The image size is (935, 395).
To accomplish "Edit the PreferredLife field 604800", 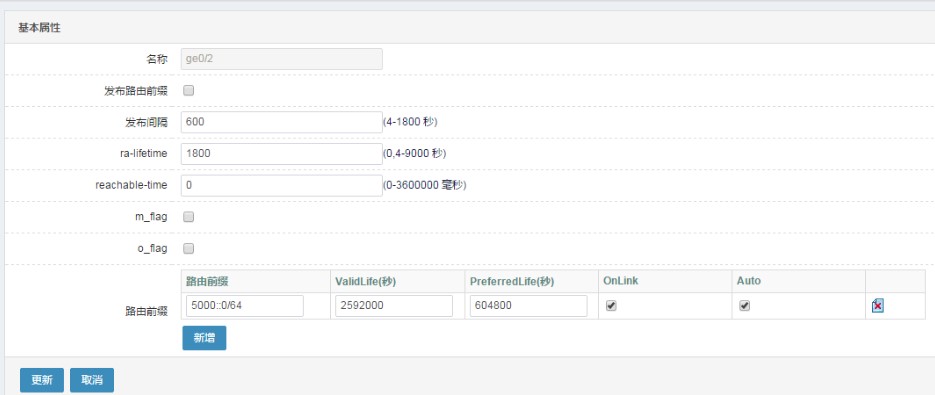I will [528, 306].
